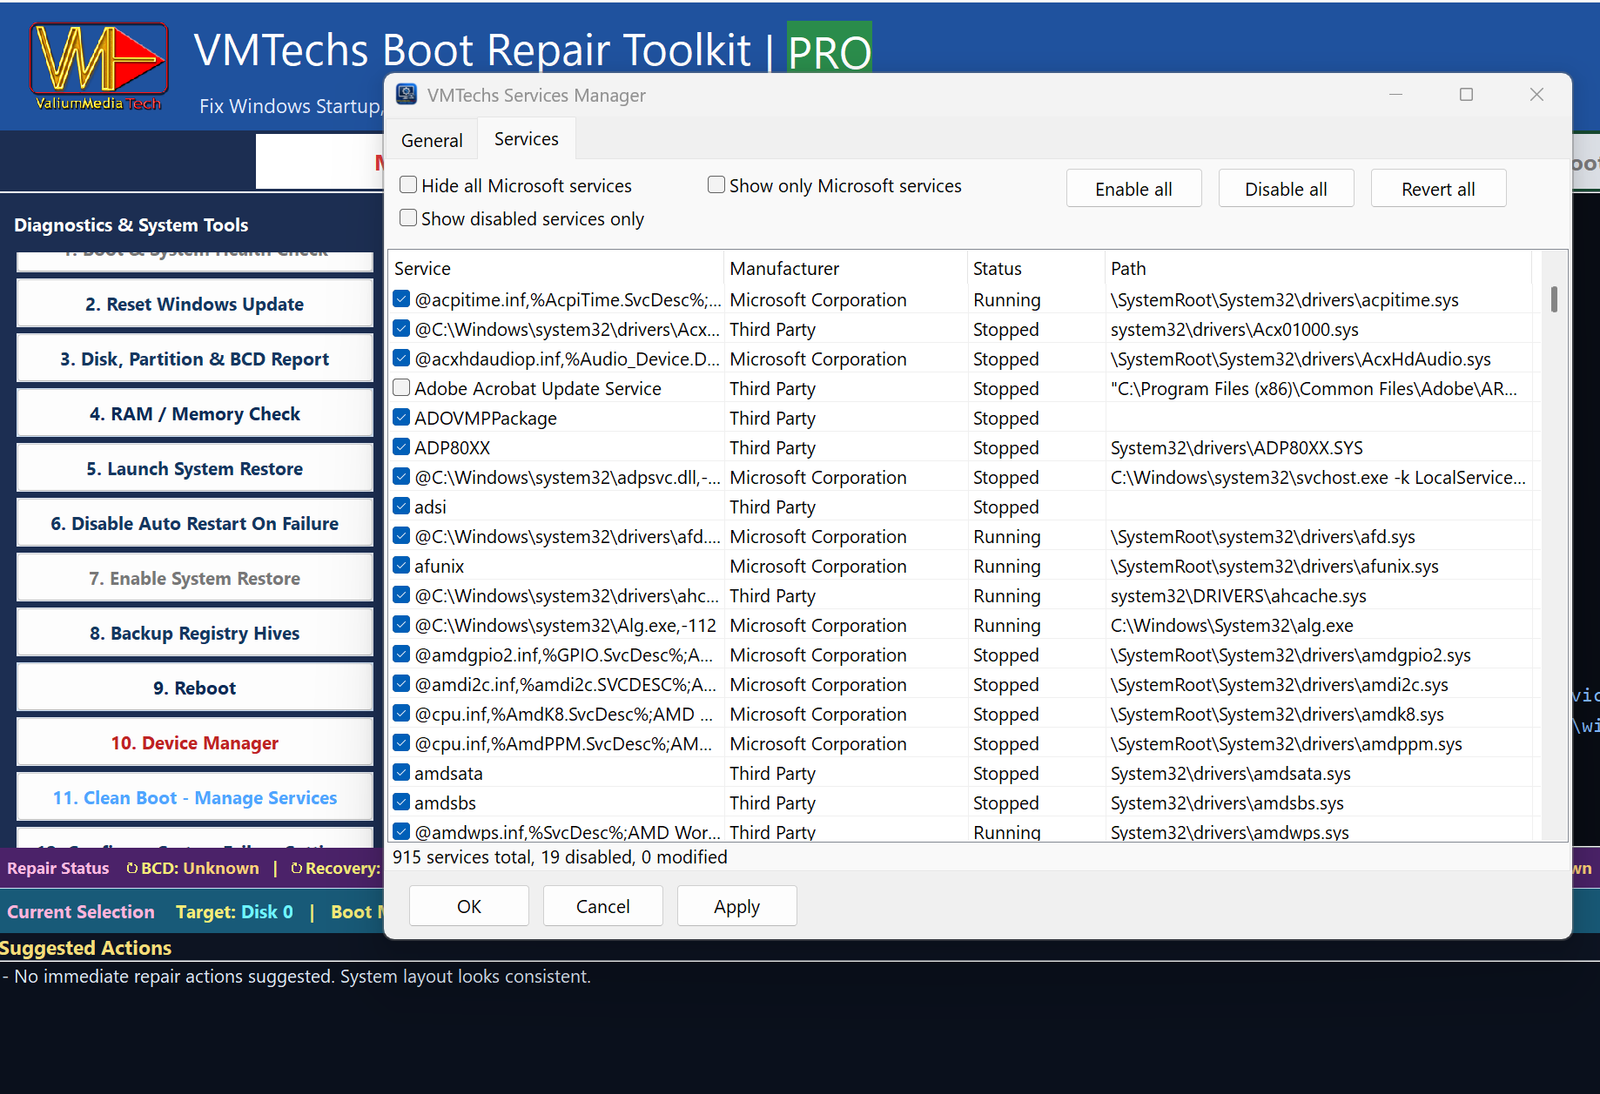Run the RAM / Memory Check
This screenshot has height=1094, width=1600.
pos(195,414)
